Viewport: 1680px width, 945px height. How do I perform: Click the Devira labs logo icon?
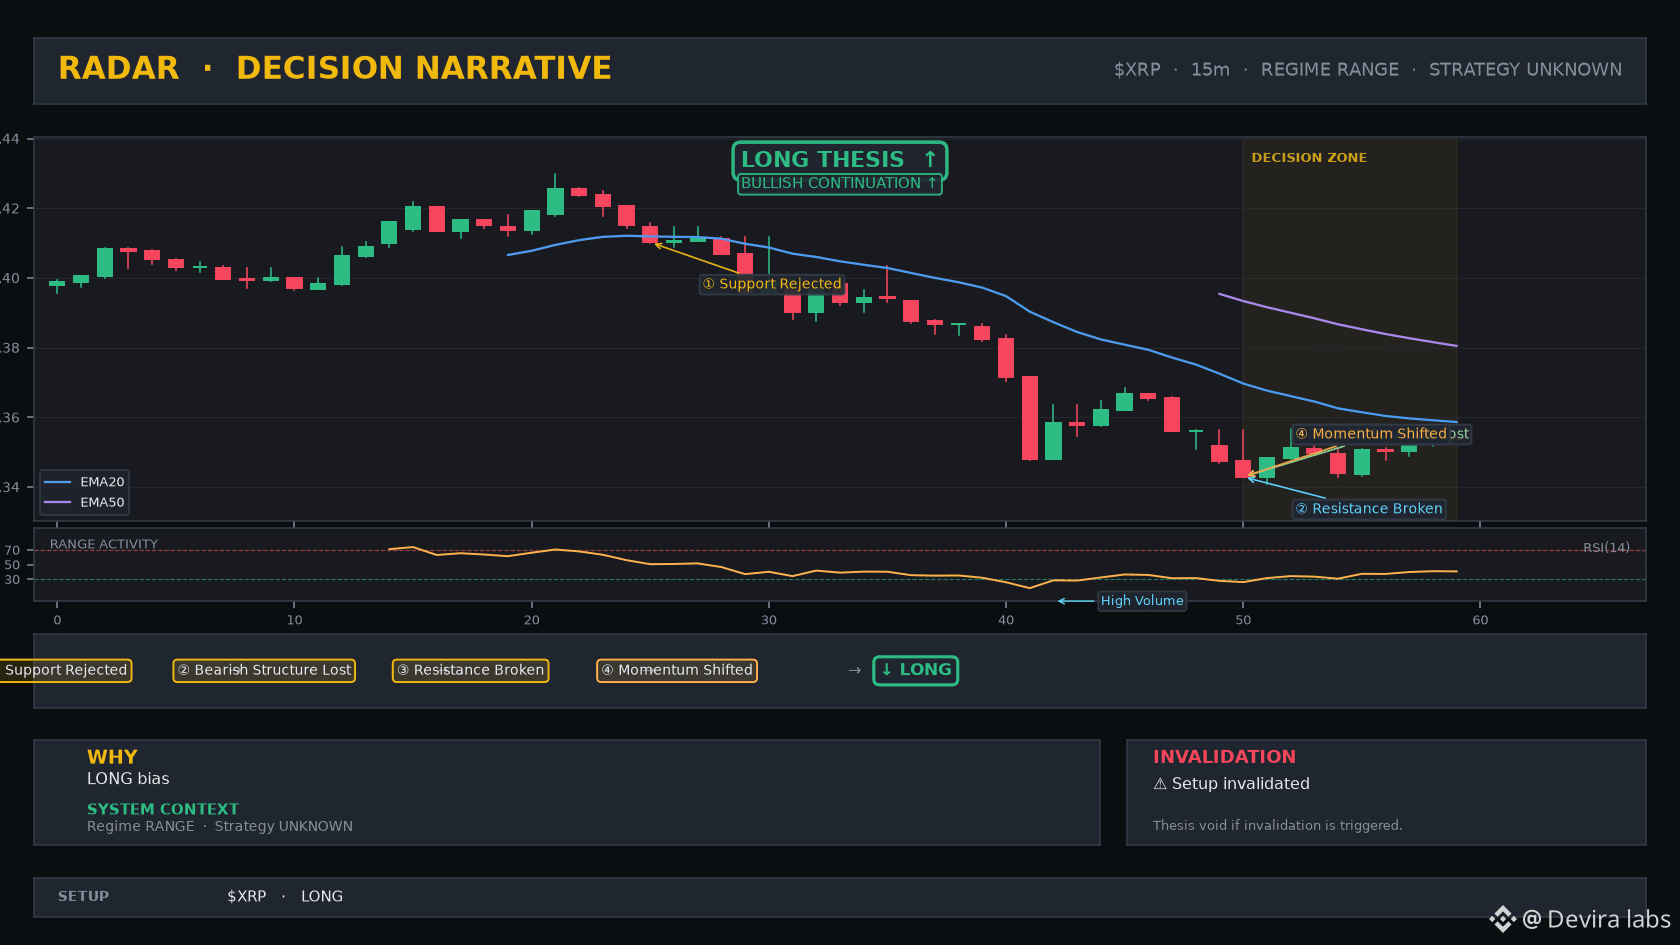coord(1503,919)
